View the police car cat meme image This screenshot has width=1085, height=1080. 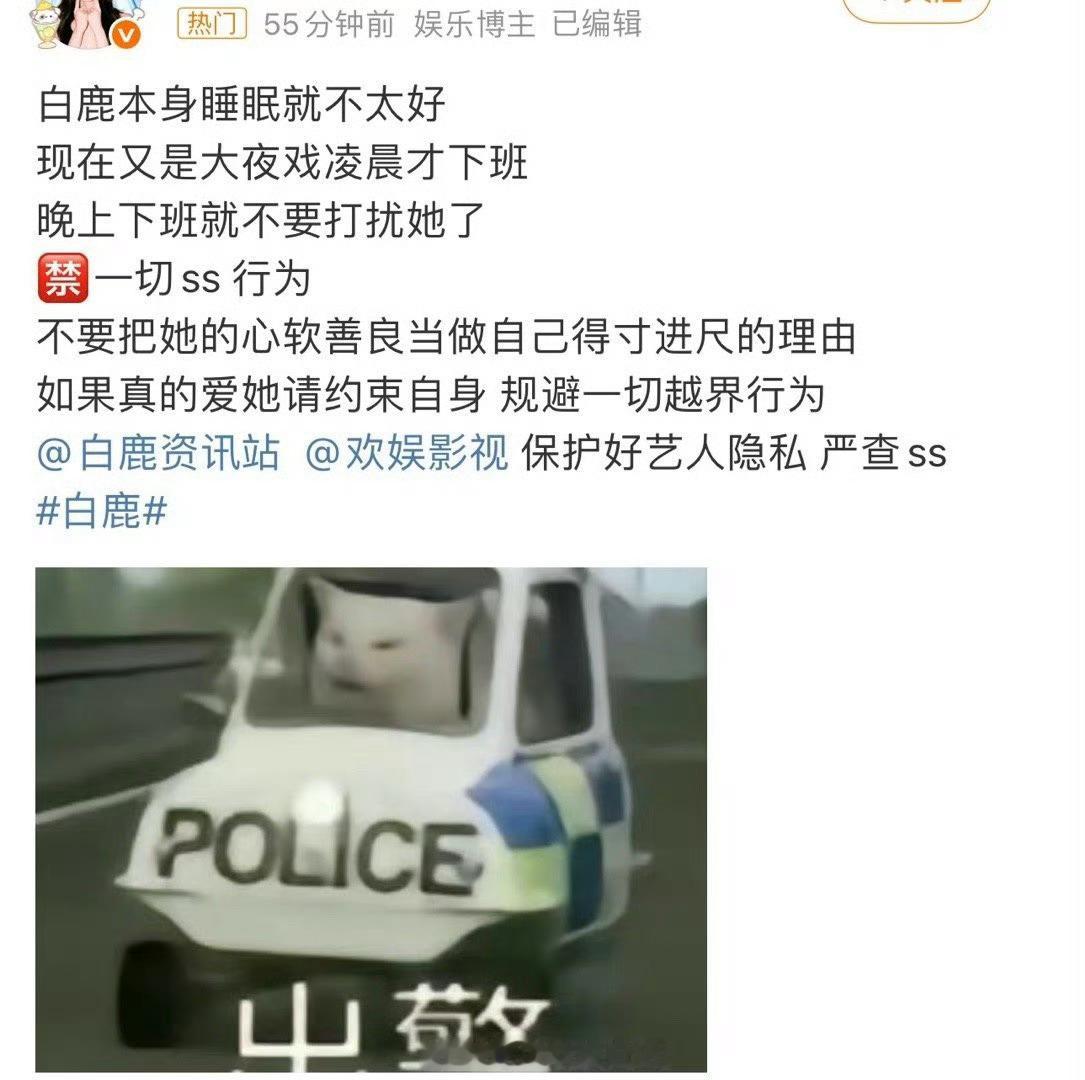point(371,820)
